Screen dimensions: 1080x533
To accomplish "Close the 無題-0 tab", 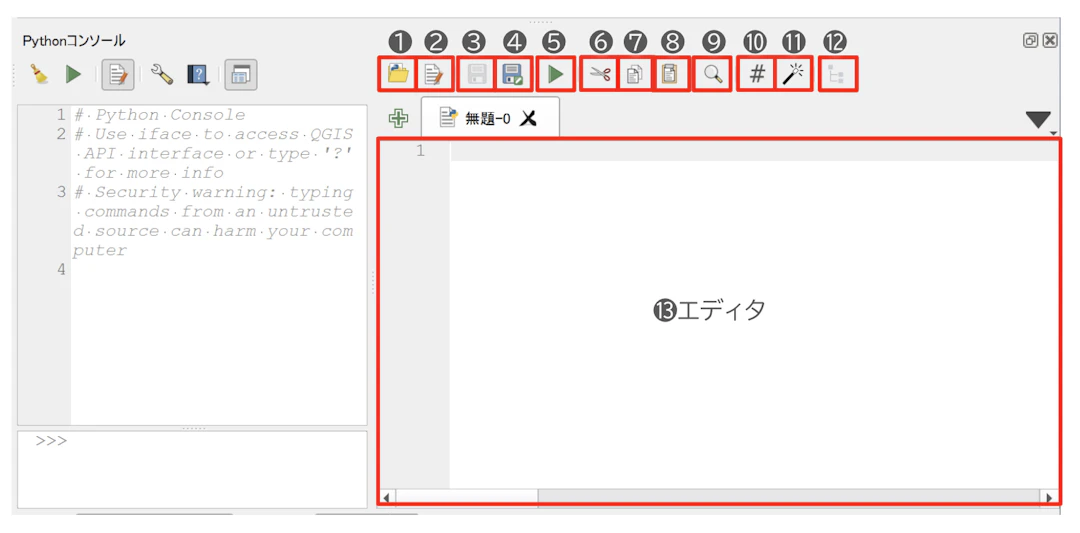I will pos(528,119).
